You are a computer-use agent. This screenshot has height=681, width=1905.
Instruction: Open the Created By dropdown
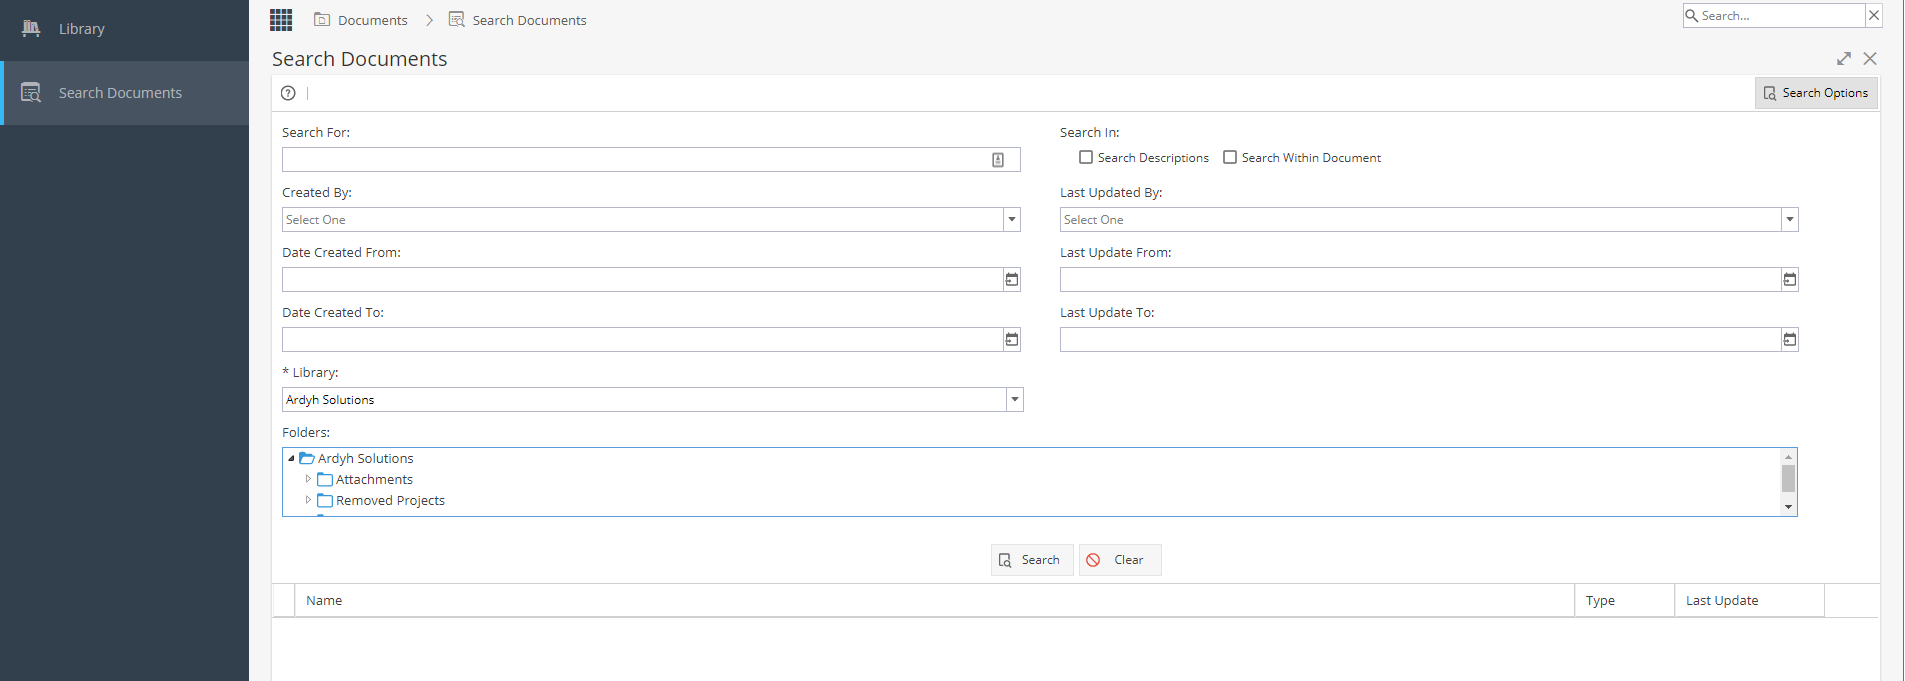click(x=1011, y=220)
